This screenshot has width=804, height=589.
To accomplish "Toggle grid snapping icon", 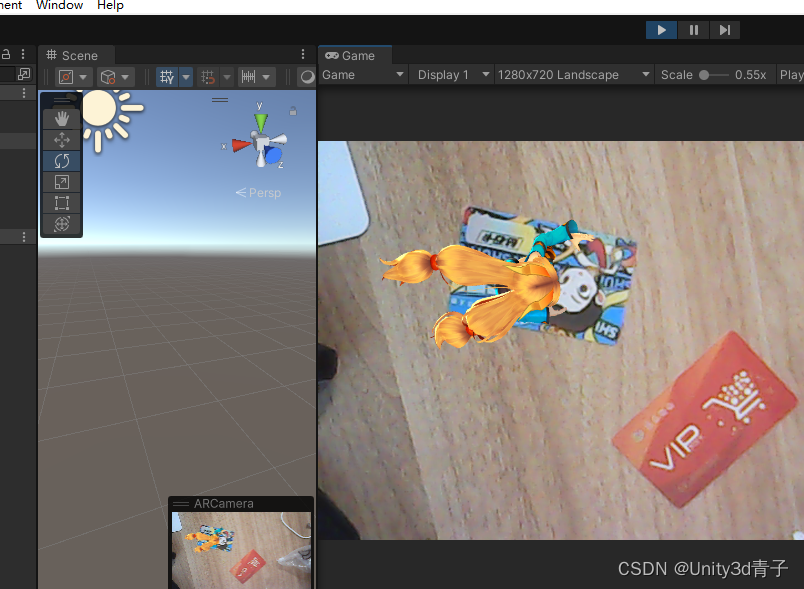I will click(208, 77).
